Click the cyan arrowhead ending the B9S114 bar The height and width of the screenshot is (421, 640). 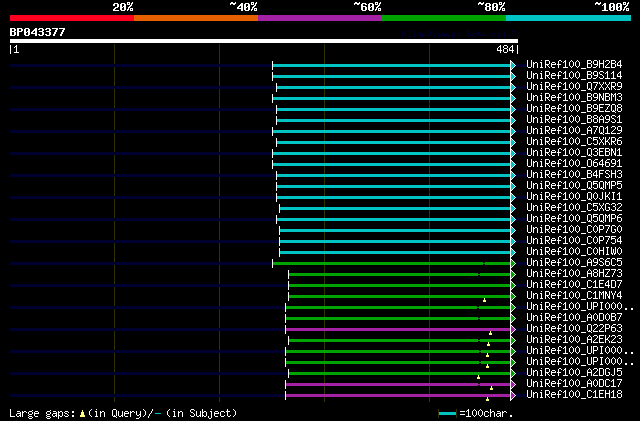click(x=513, y=76)
